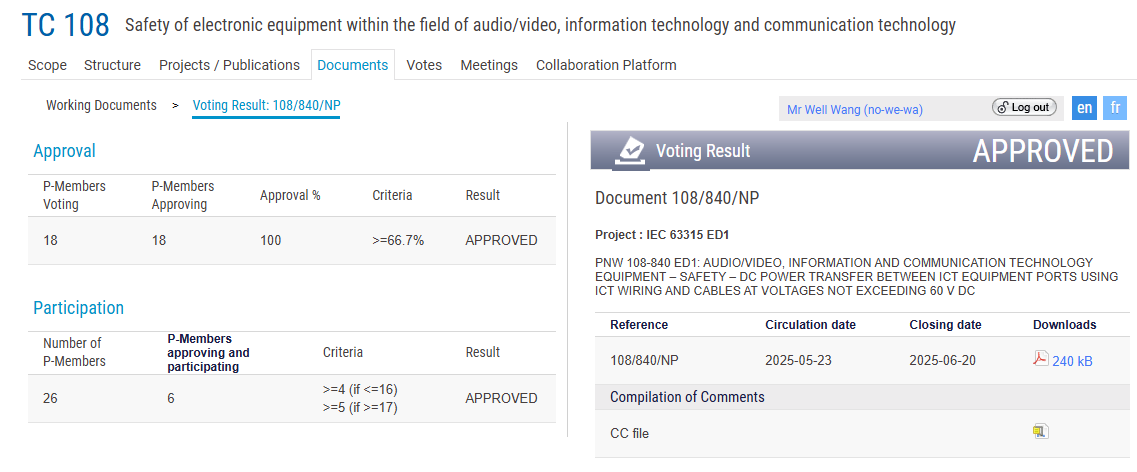Open the Scope tab
Image resolution: width=1137 pixels, height=472 pixels.
click(x=47, y=65)
